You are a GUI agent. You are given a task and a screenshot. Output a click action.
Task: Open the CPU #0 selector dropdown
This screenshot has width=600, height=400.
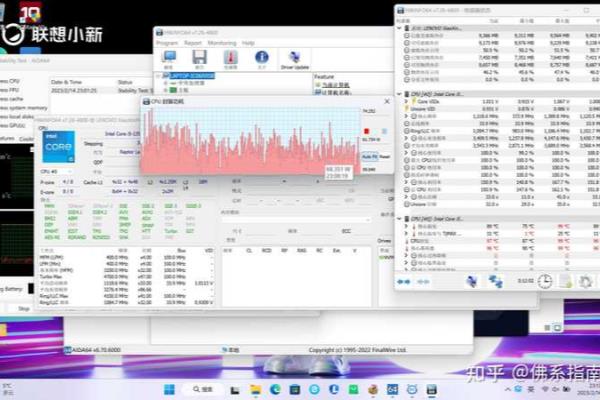56,171
